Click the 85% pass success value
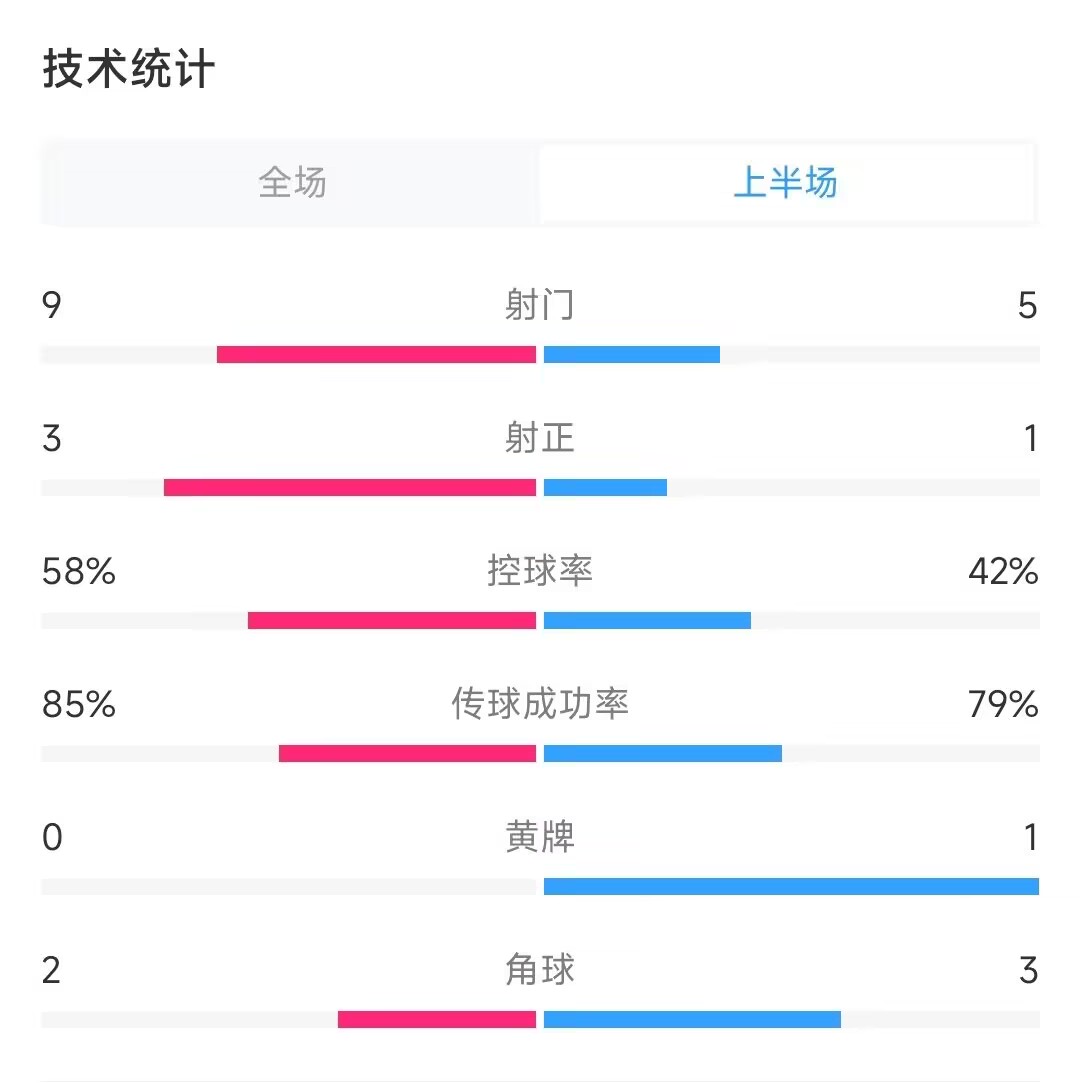This screenshot has width=1080, height=1083. (x=79, y=705)
